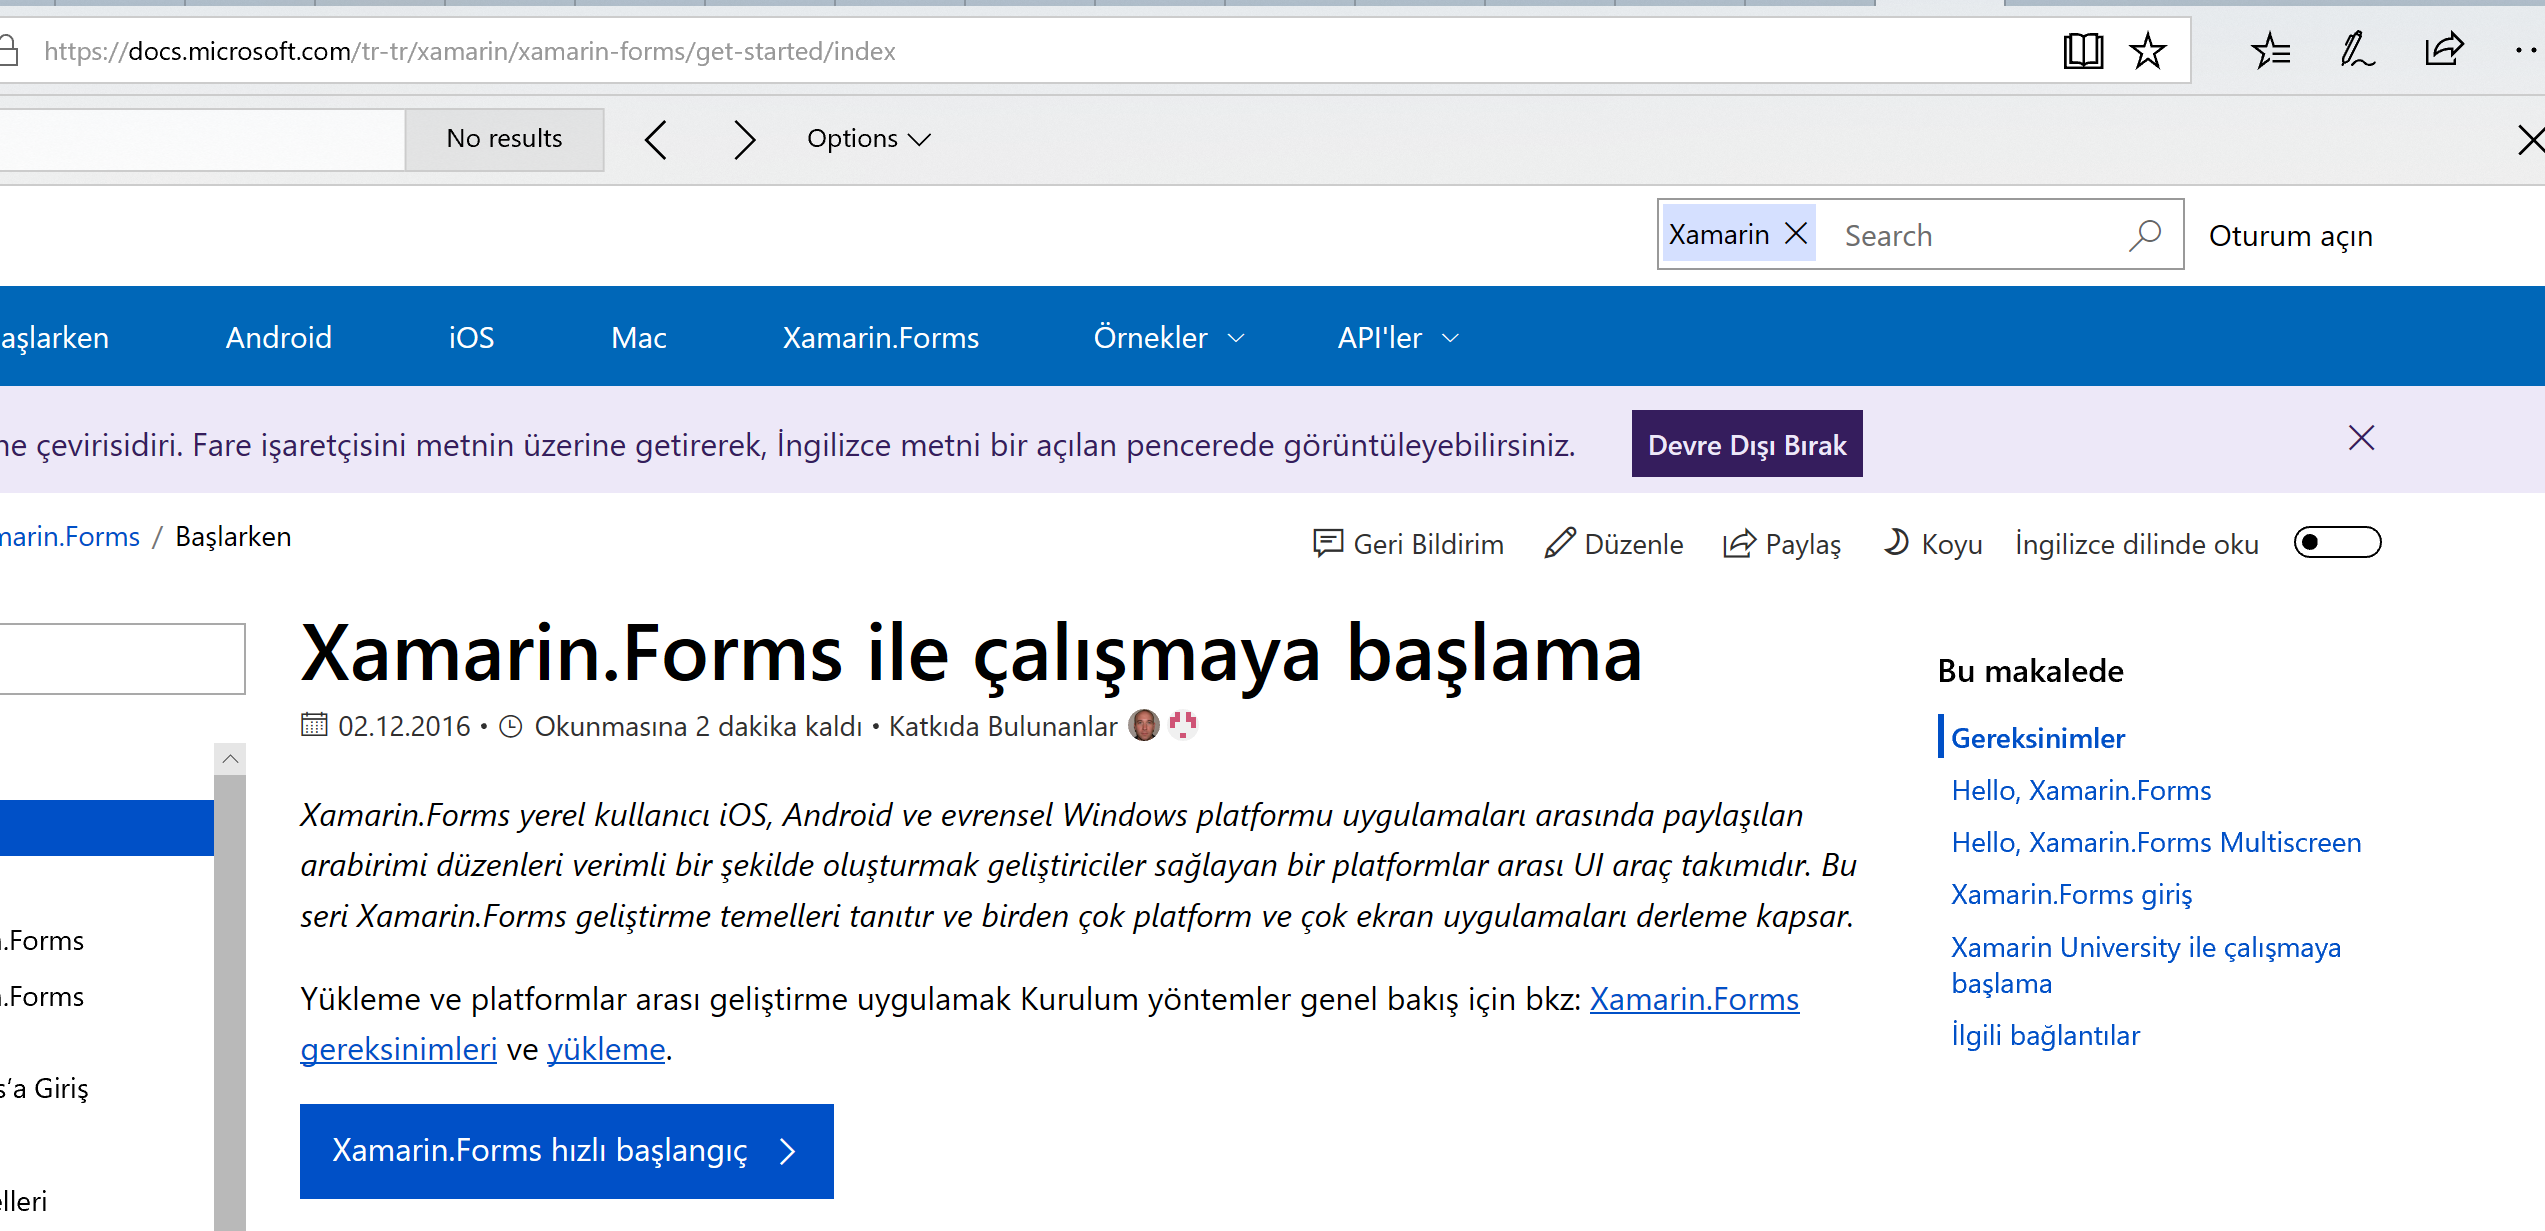Click the browser share icon
Viewport: 2545px width, 1231px height.
click(x=2444, y=50)
